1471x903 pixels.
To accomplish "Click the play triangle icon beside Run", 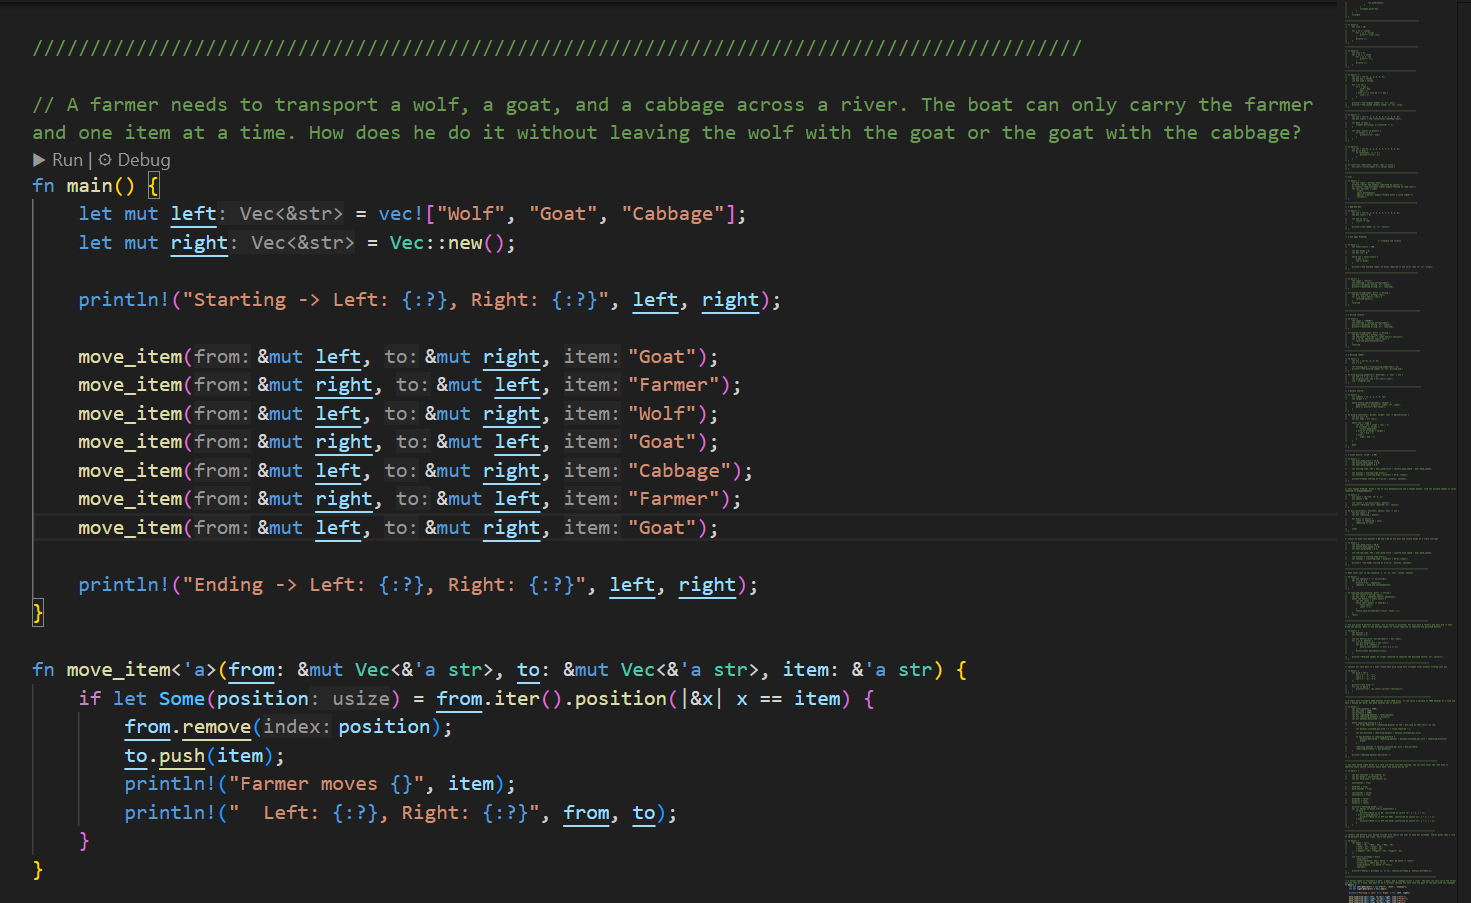I will 40,160.
